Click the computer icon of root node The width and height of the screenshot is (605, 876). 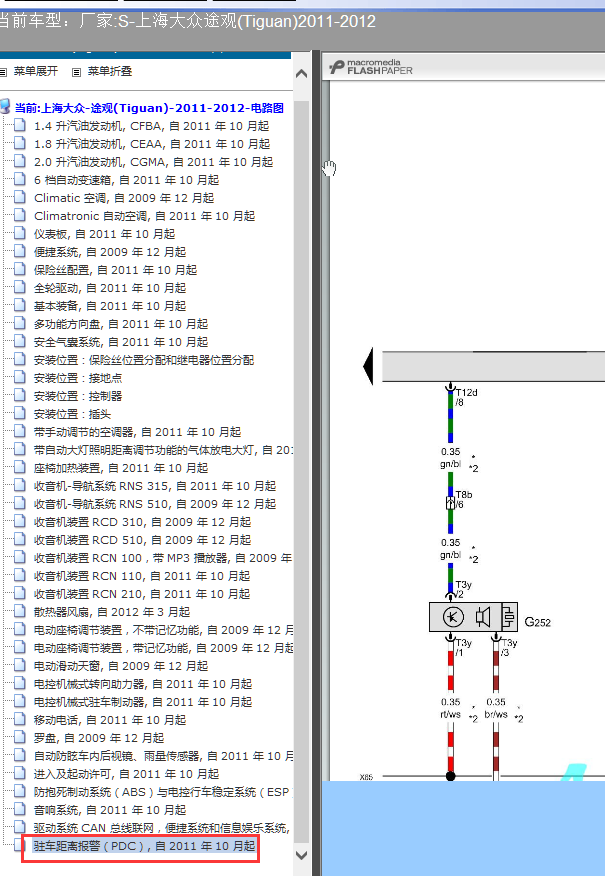tap(6, 106)
